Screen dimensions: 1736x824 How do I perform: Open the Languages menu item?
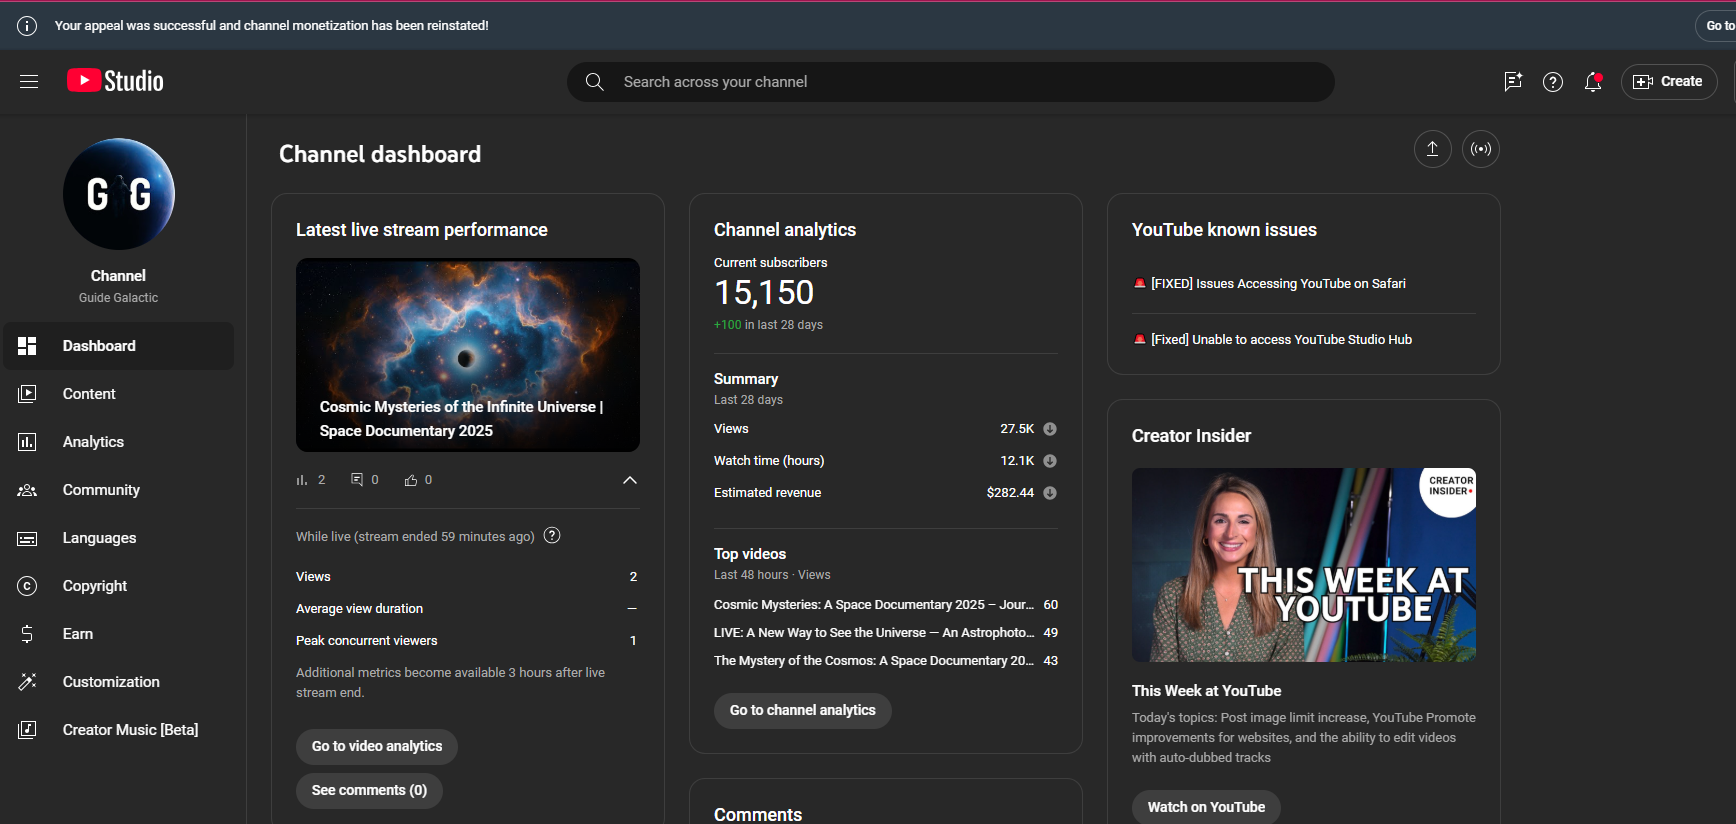[119, 538]
